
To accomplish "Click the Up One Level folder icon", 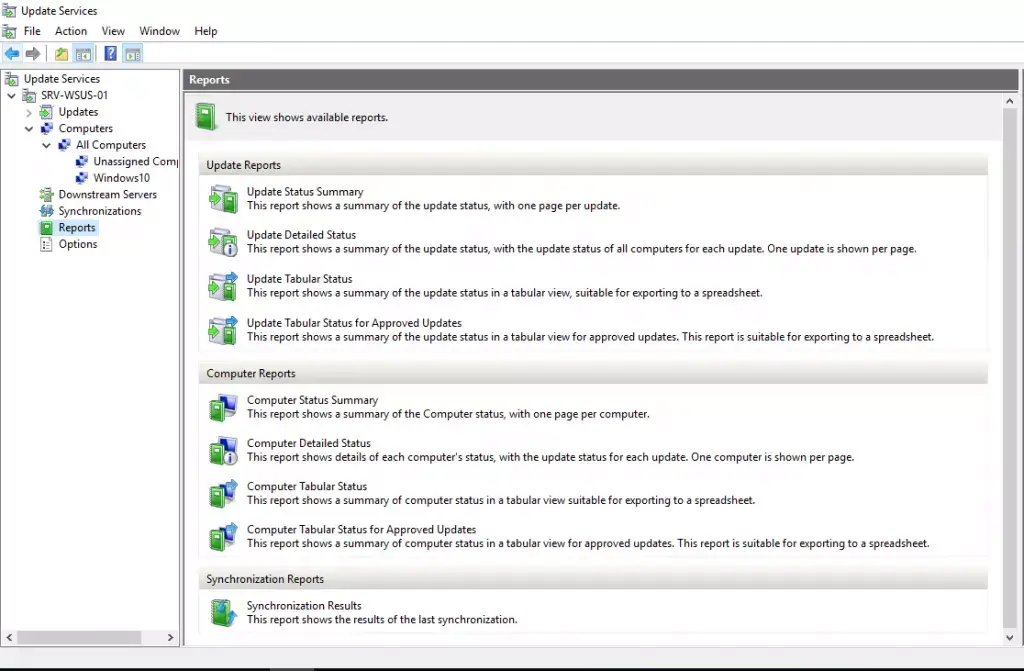I will (62, 54).
